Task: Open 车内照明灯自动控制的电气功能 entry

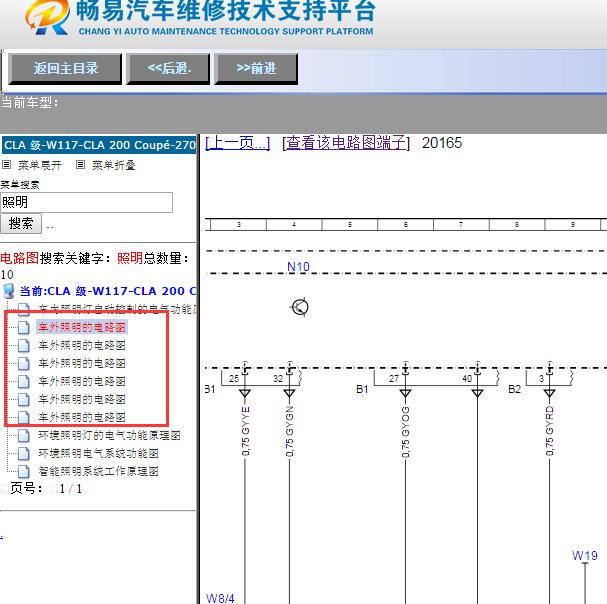Action: (x=118, y=309)
